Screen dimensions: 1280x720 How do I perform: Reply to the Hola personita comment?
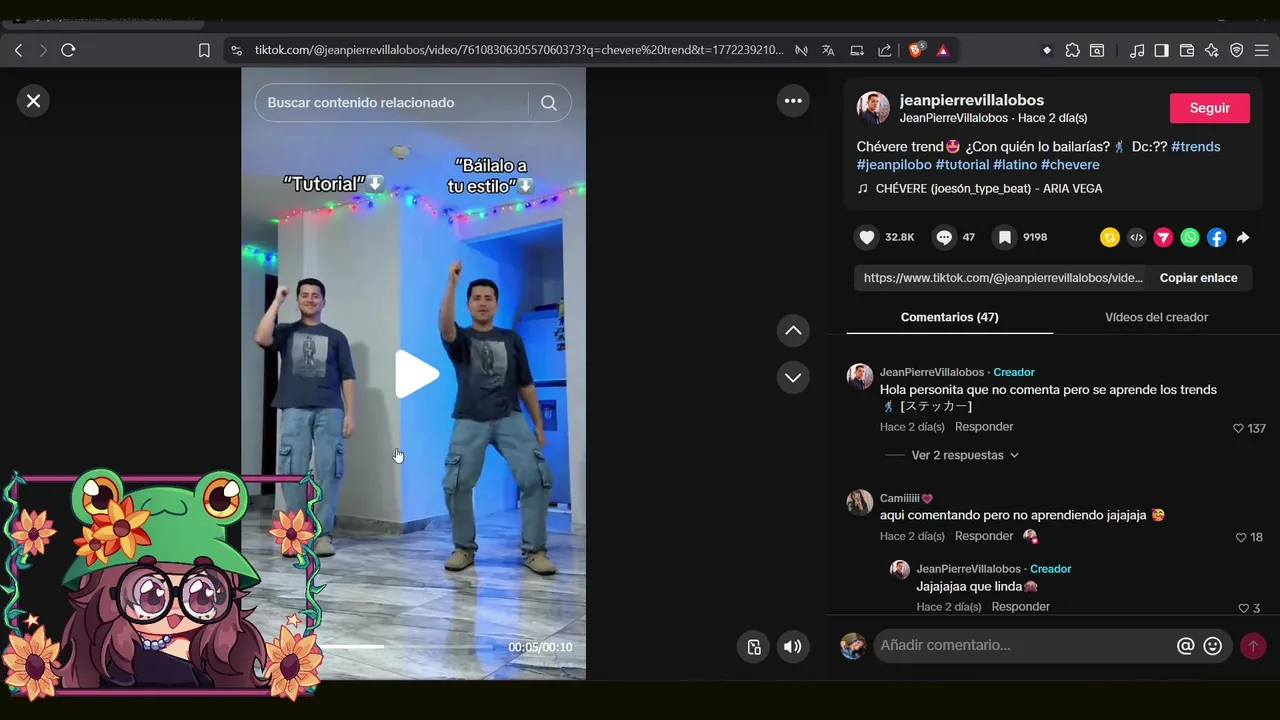[x=984, y=427]
